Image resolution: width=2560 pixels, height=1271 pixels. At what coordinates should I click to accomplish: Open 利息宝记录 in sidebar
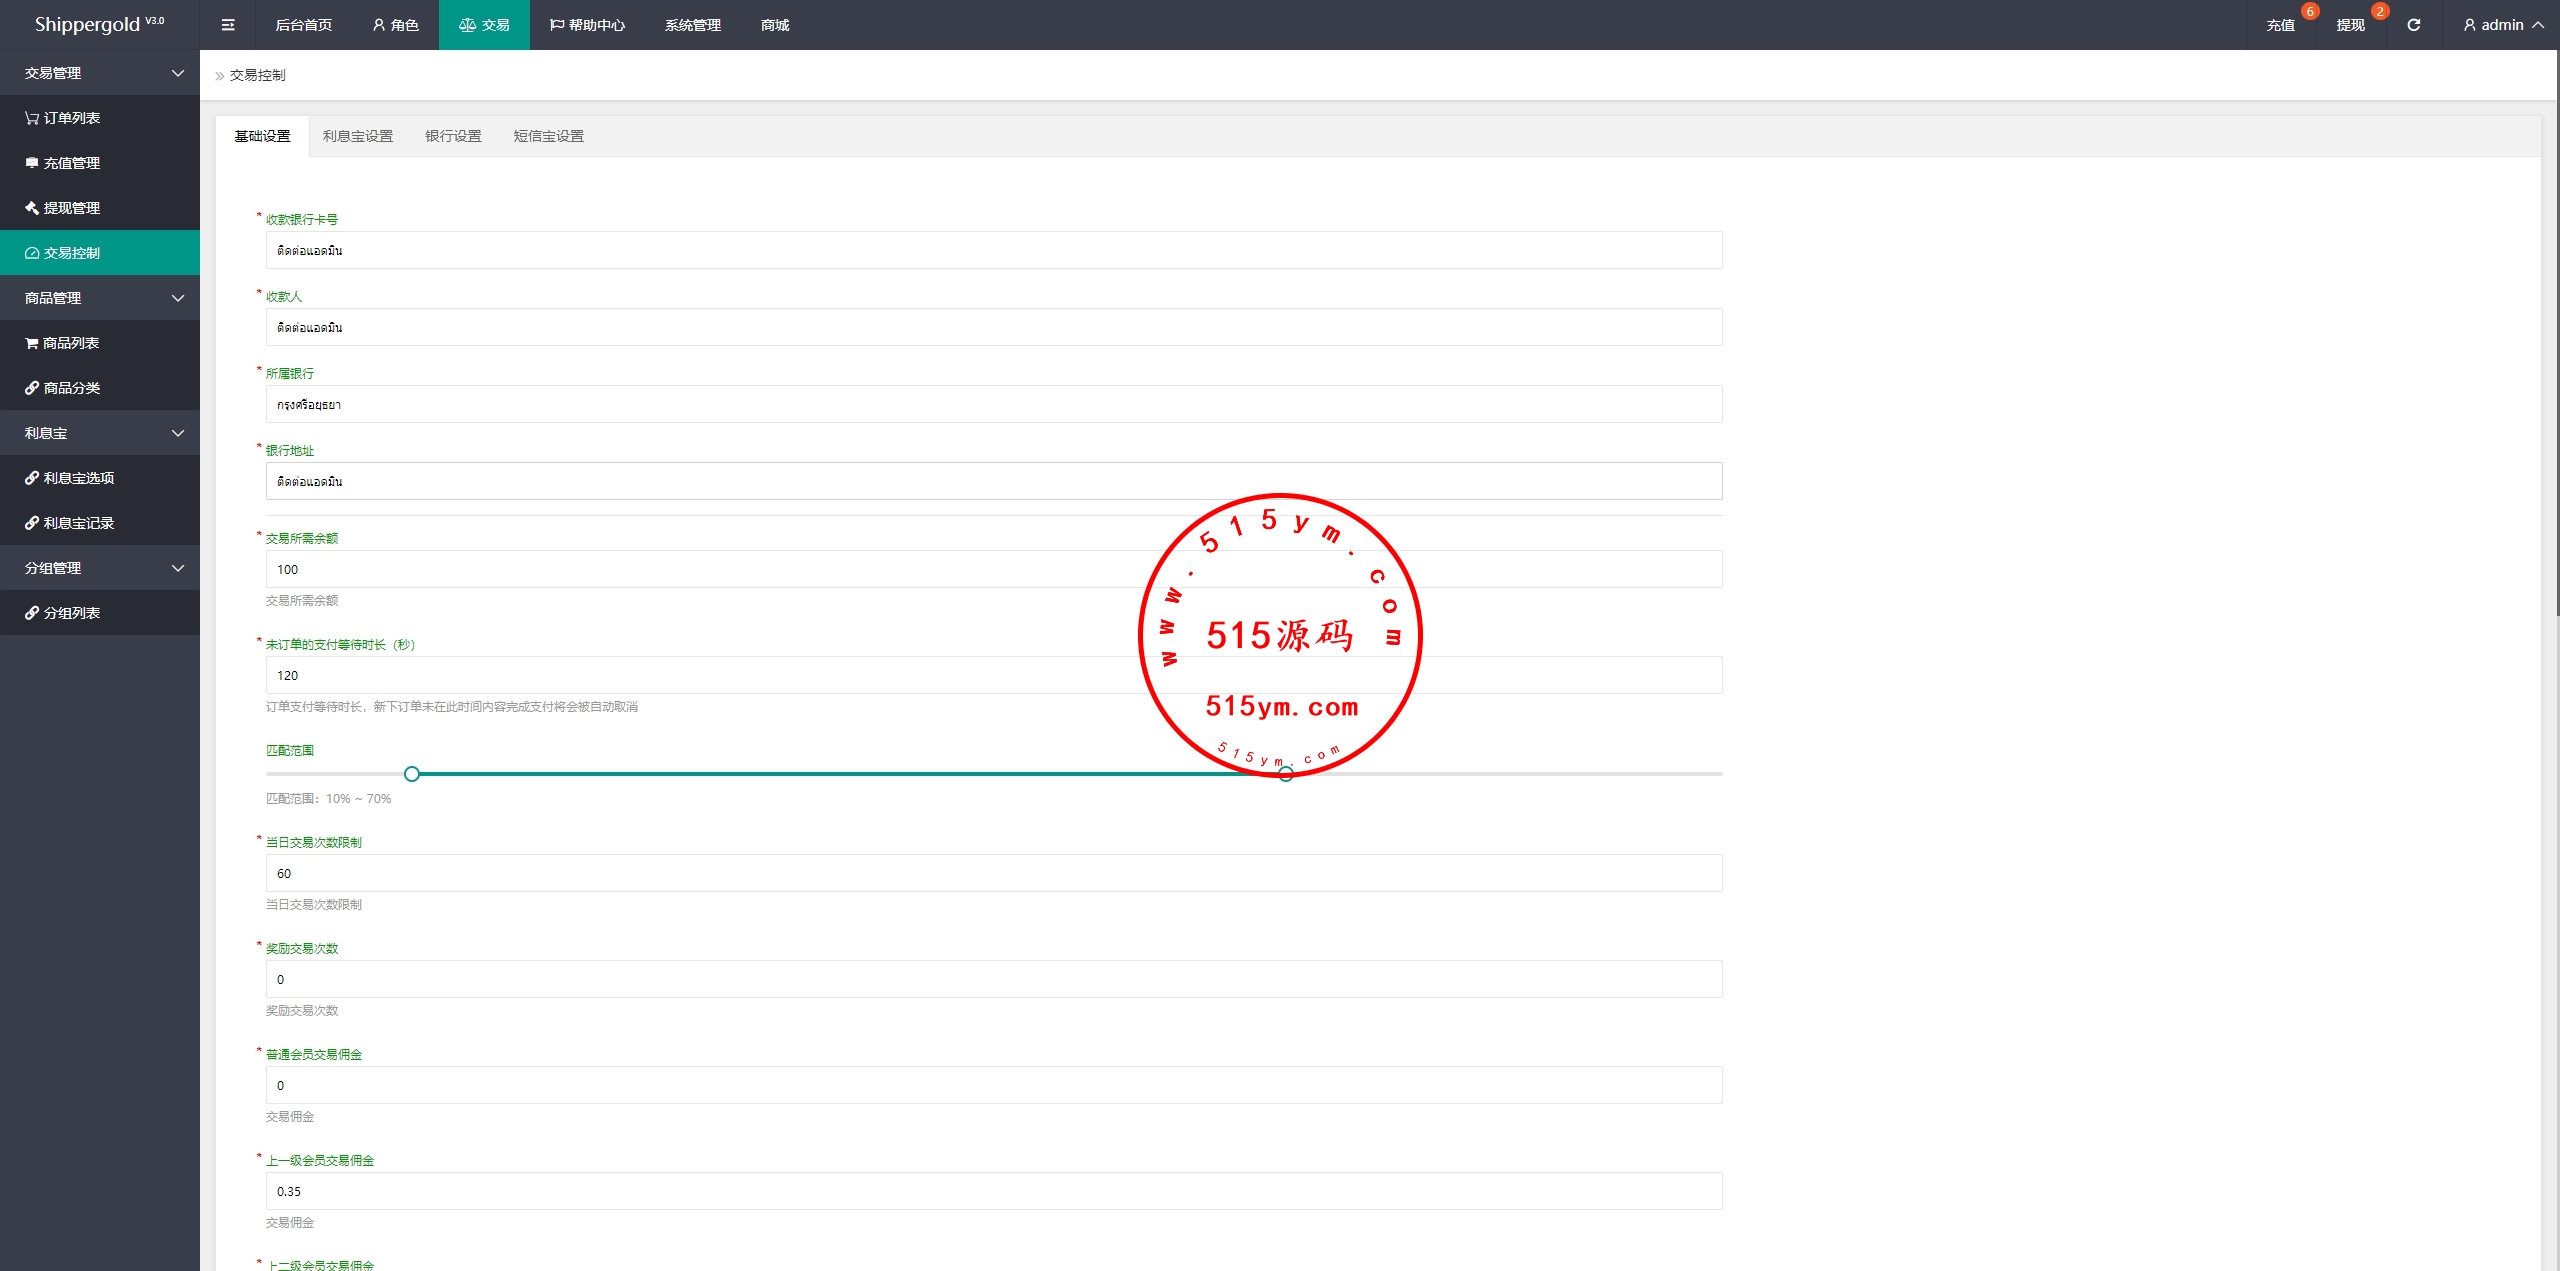tap(78, 523)
